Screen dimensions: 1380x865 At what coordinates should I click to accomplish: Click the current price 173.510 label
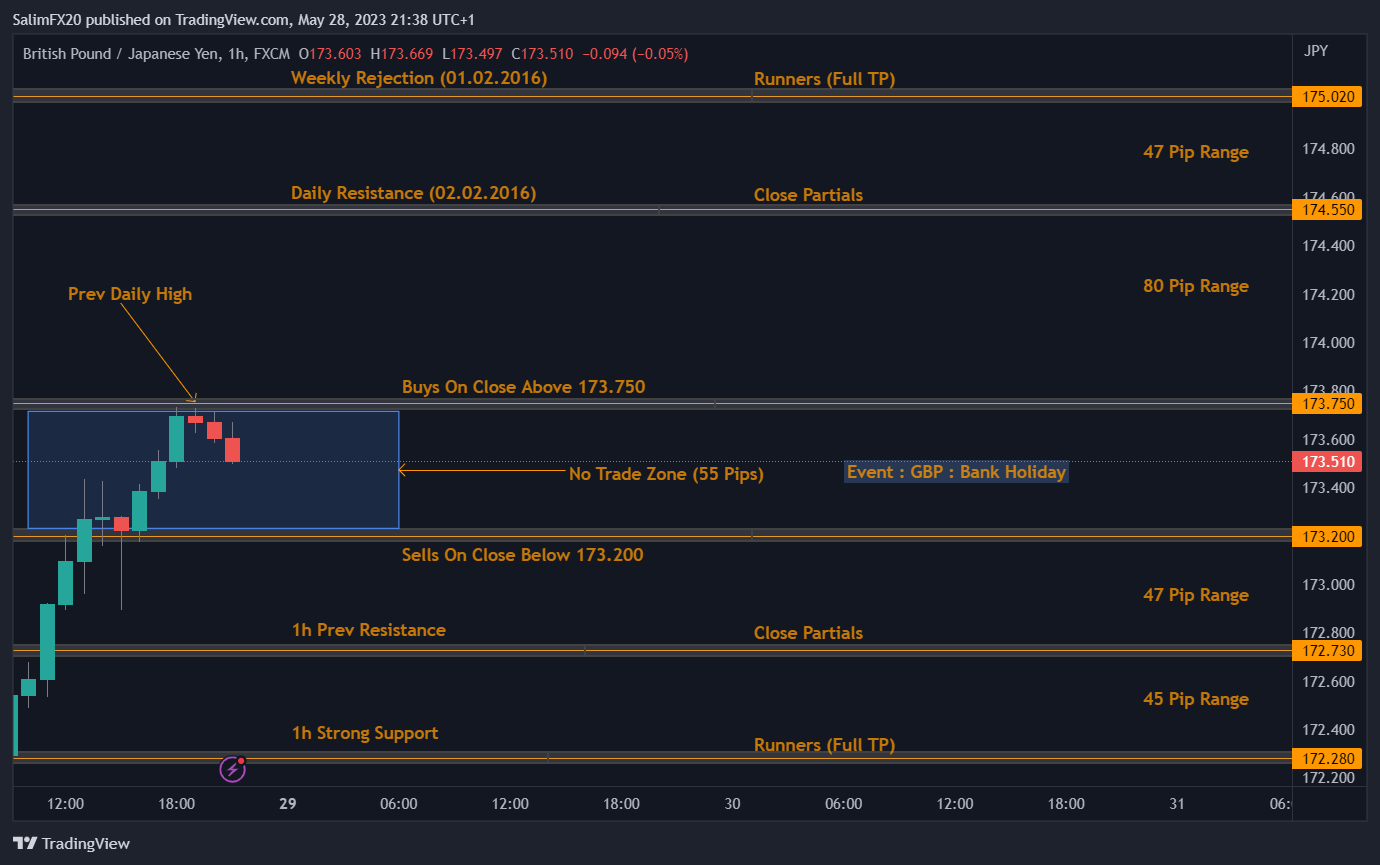click(x=1327, y=461)
